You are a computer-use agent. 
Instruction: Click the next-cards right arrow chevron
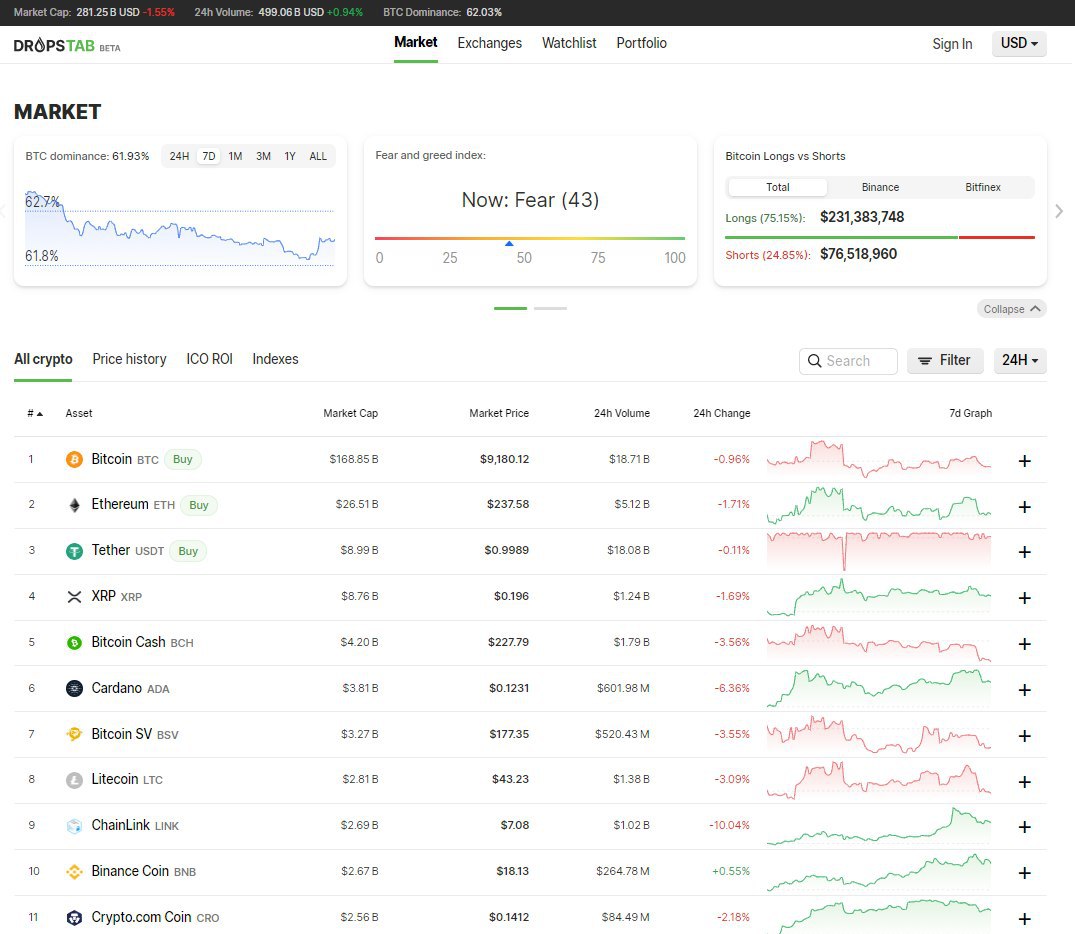coord(1059,211)
